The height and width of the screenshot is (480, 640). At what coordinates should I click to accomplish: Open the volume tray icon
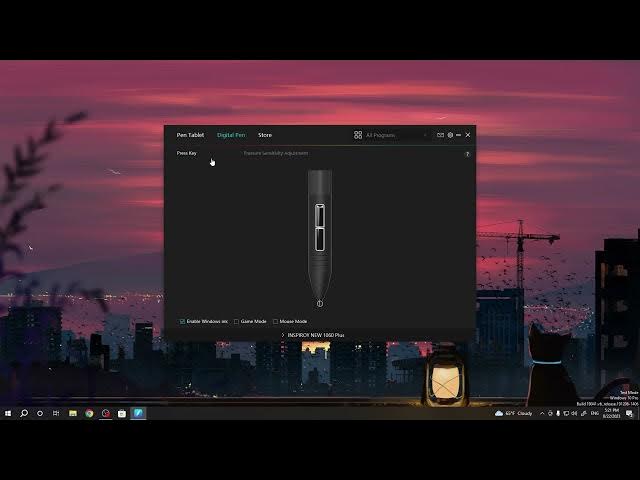click(x=573, y=413)
